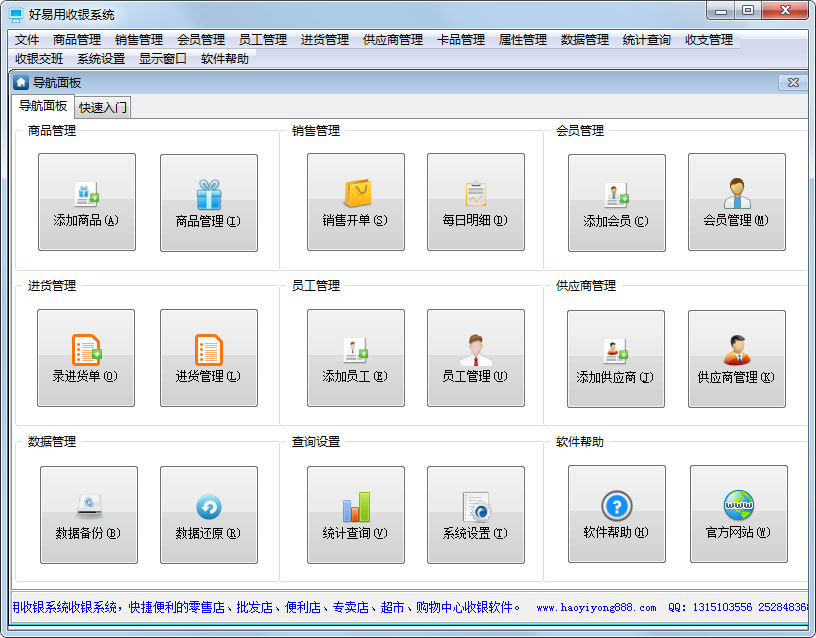This screenshot has height=638, width=816.
Task: Open the 文件 menu
Action: point(27,40)
